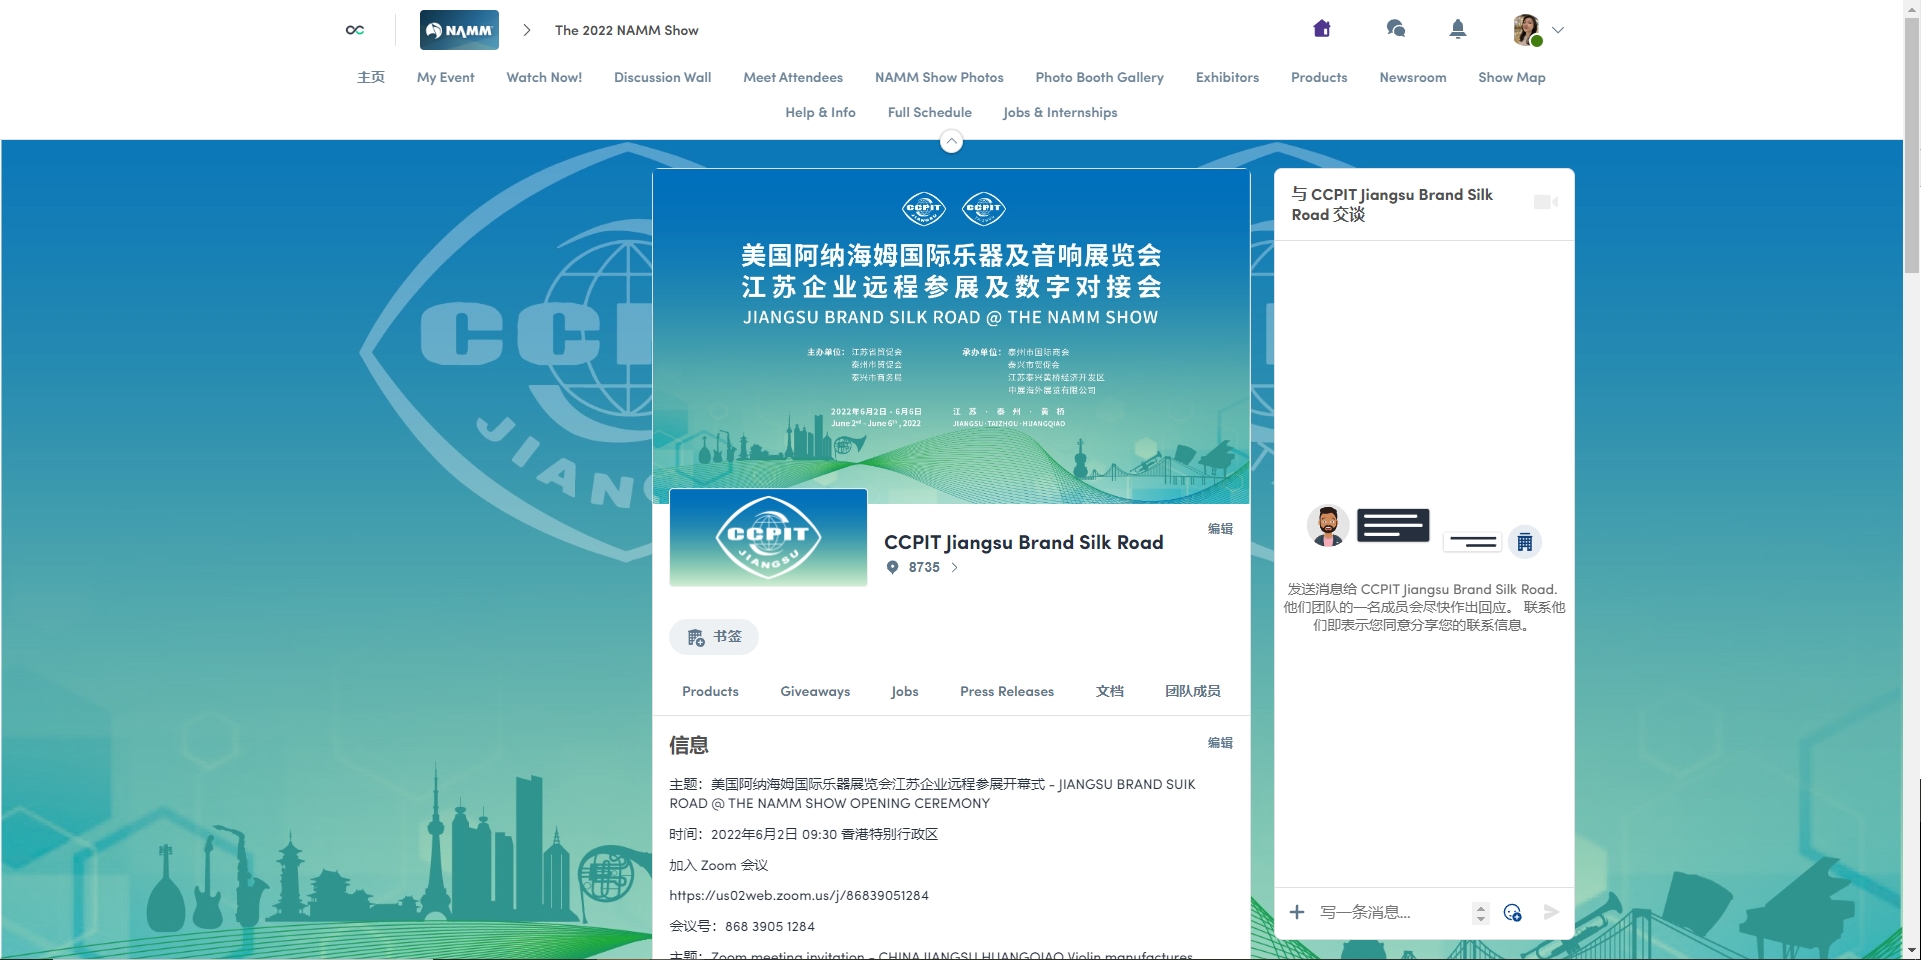Open Newsroom menu item
The width and height of the screenshot is (1921, 960).
pos(1413,77)
